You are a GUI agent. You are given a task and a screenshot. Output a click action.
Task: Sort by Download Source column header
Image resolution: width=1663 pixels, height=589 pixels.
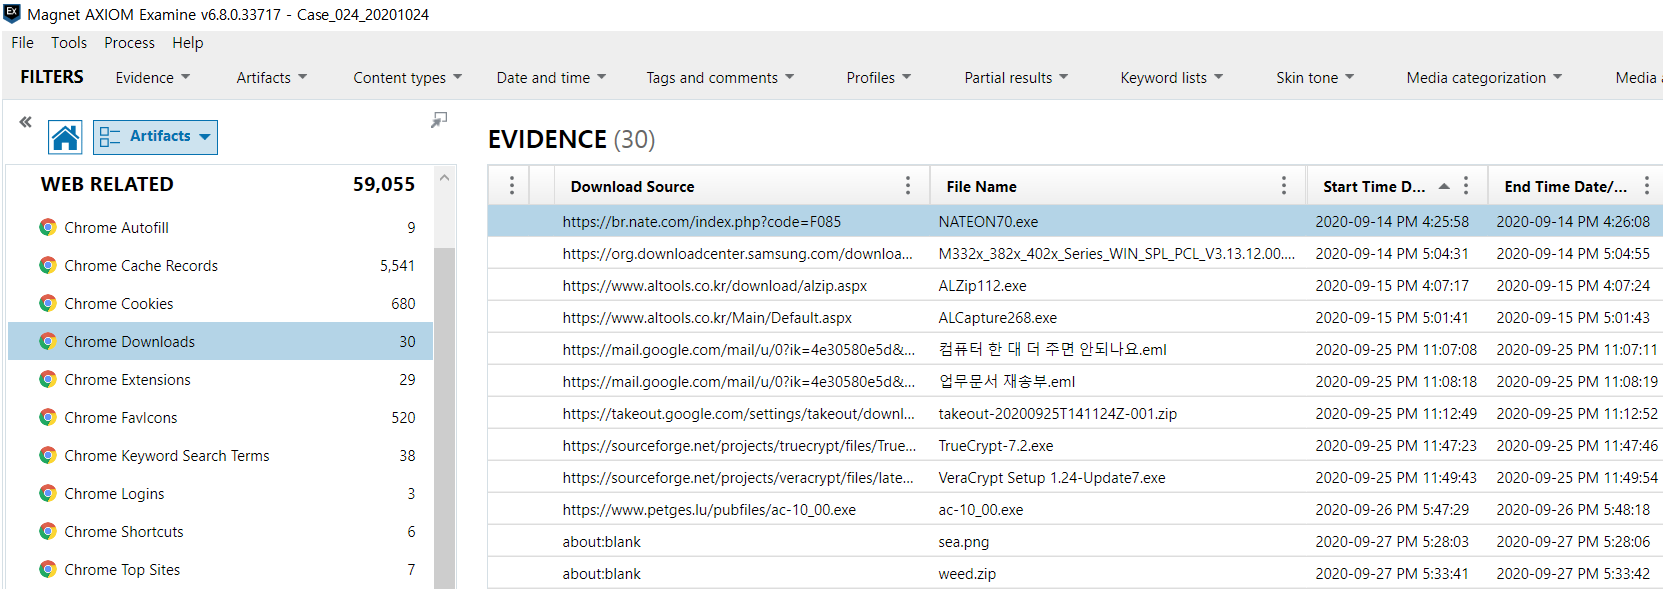tap(632, 186)
